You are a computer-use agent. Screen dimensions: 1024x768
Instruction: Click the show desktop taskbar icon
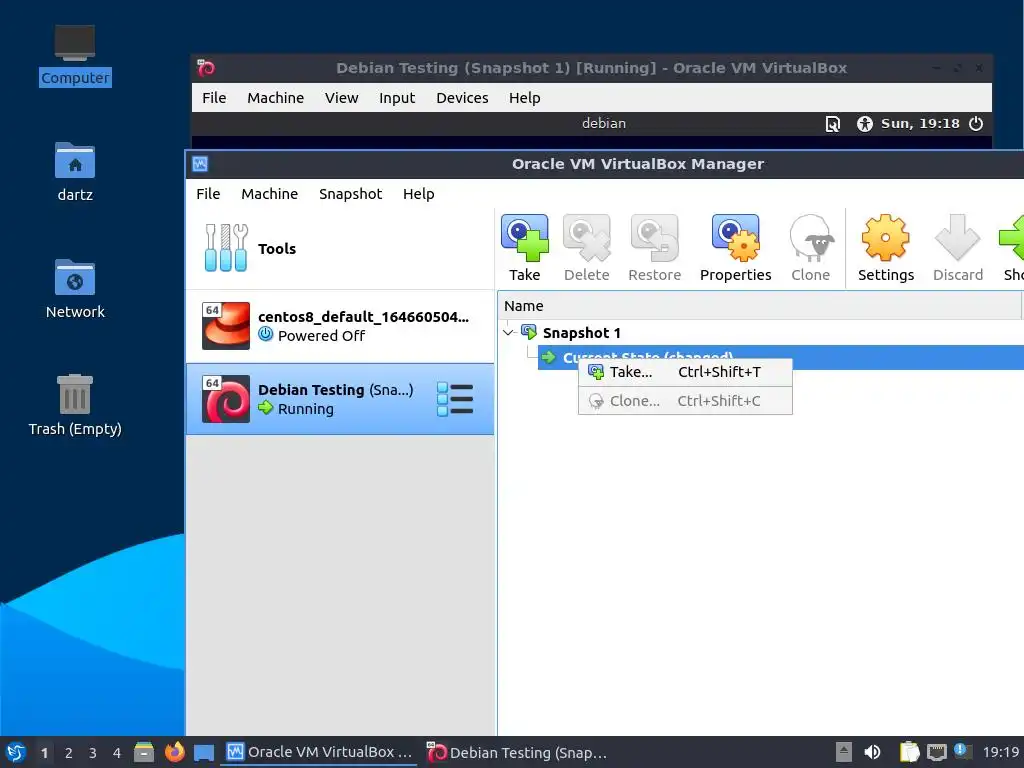(x=204, y=752)
